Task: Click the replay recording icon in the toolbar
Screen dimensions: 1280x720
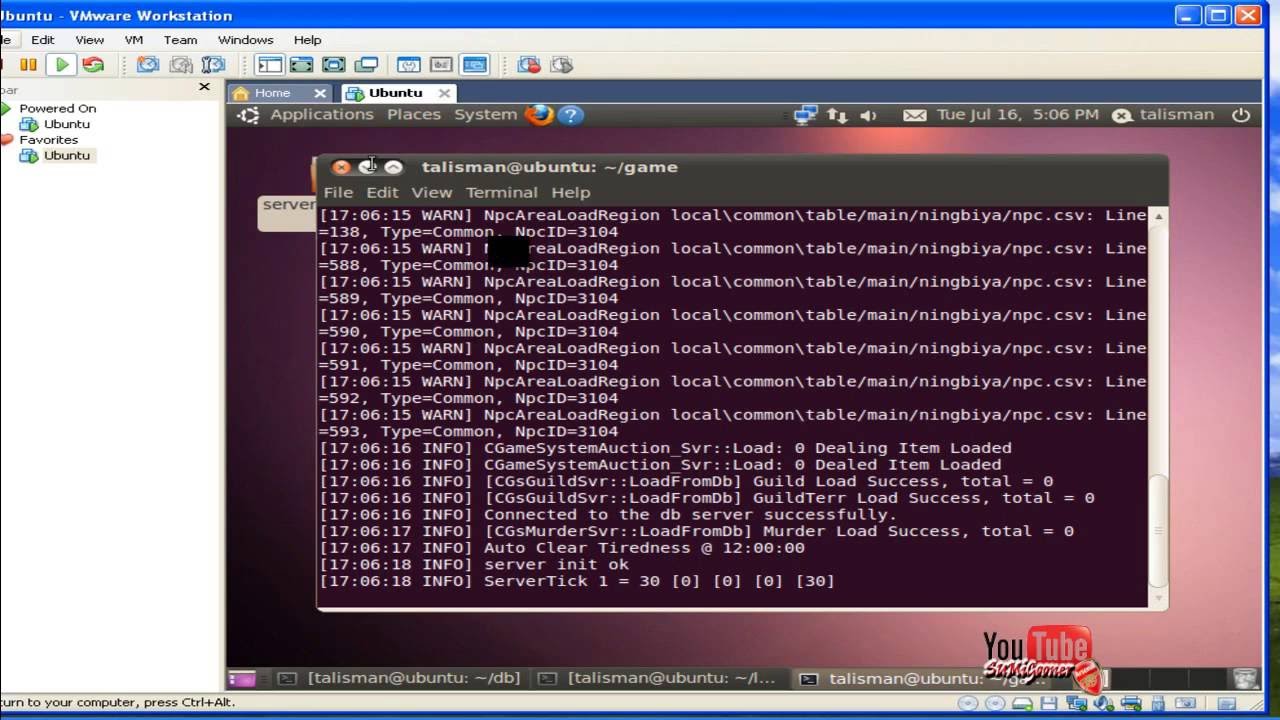Action: (561, 65)
